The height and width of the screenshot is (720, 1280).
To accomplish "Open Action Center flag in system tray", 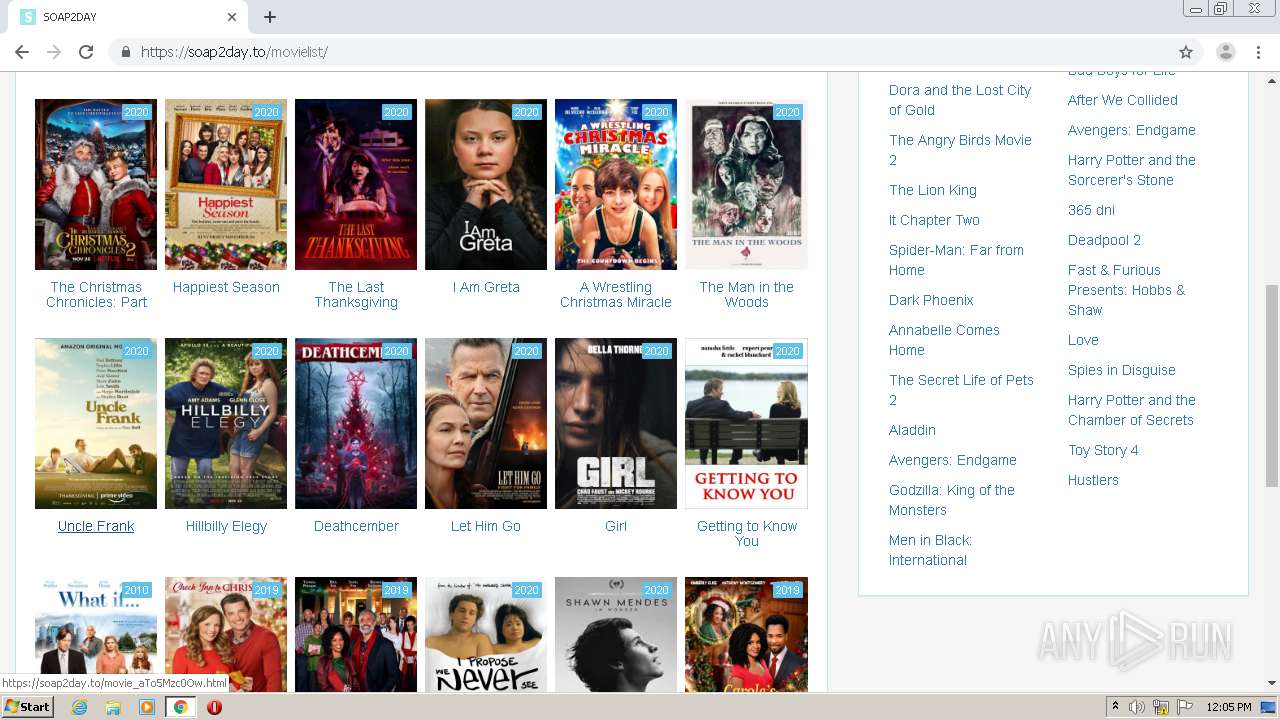I will point(1185,707).
